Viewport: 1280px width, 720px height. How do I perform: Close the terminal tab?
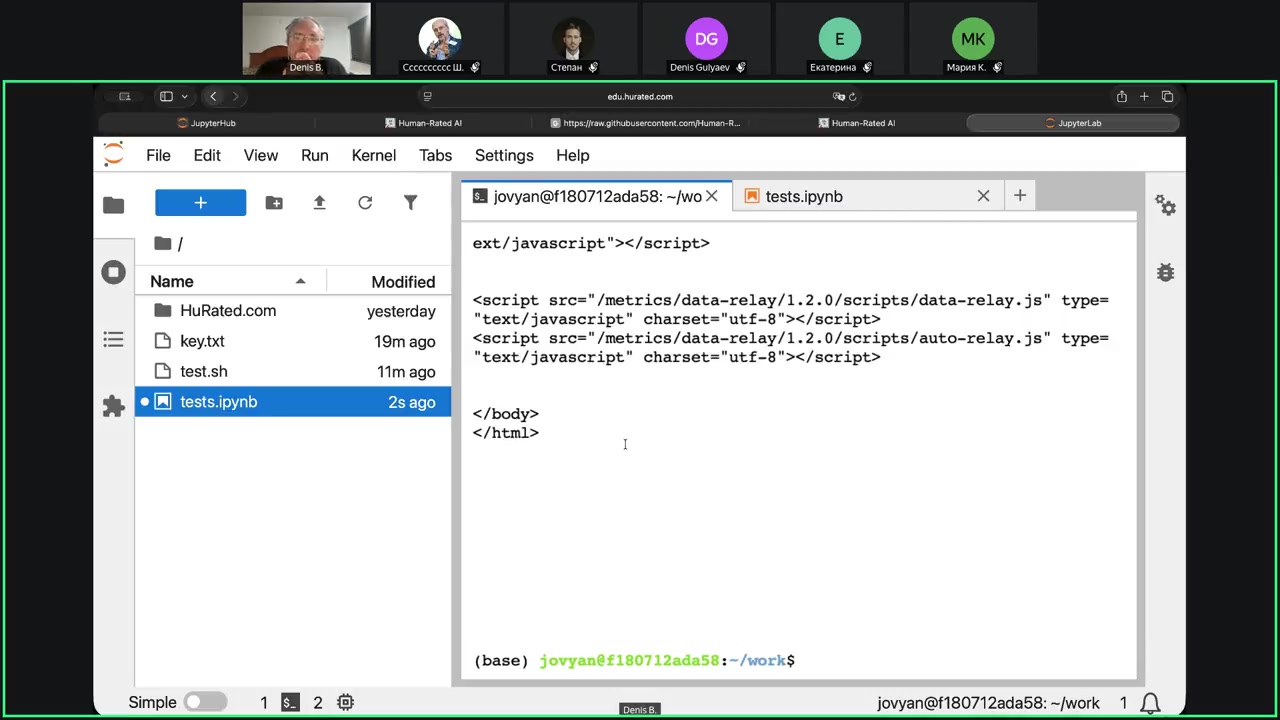click(712, 196)
